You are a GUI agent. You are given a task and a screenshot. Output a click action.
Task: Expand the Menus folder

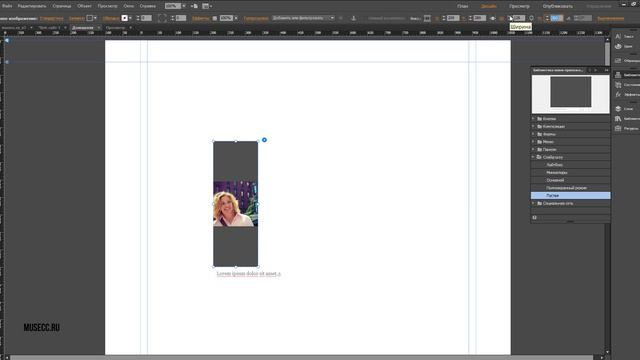[533, 142]
